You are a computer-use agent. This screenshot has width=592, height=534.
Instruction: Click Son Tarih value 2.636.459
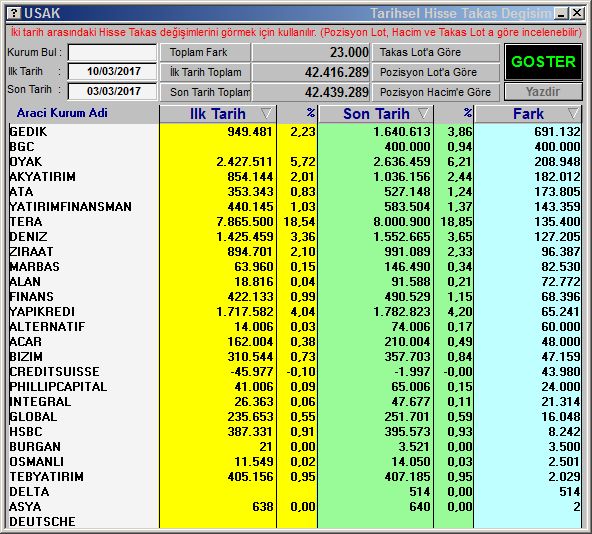click(402, 162)
